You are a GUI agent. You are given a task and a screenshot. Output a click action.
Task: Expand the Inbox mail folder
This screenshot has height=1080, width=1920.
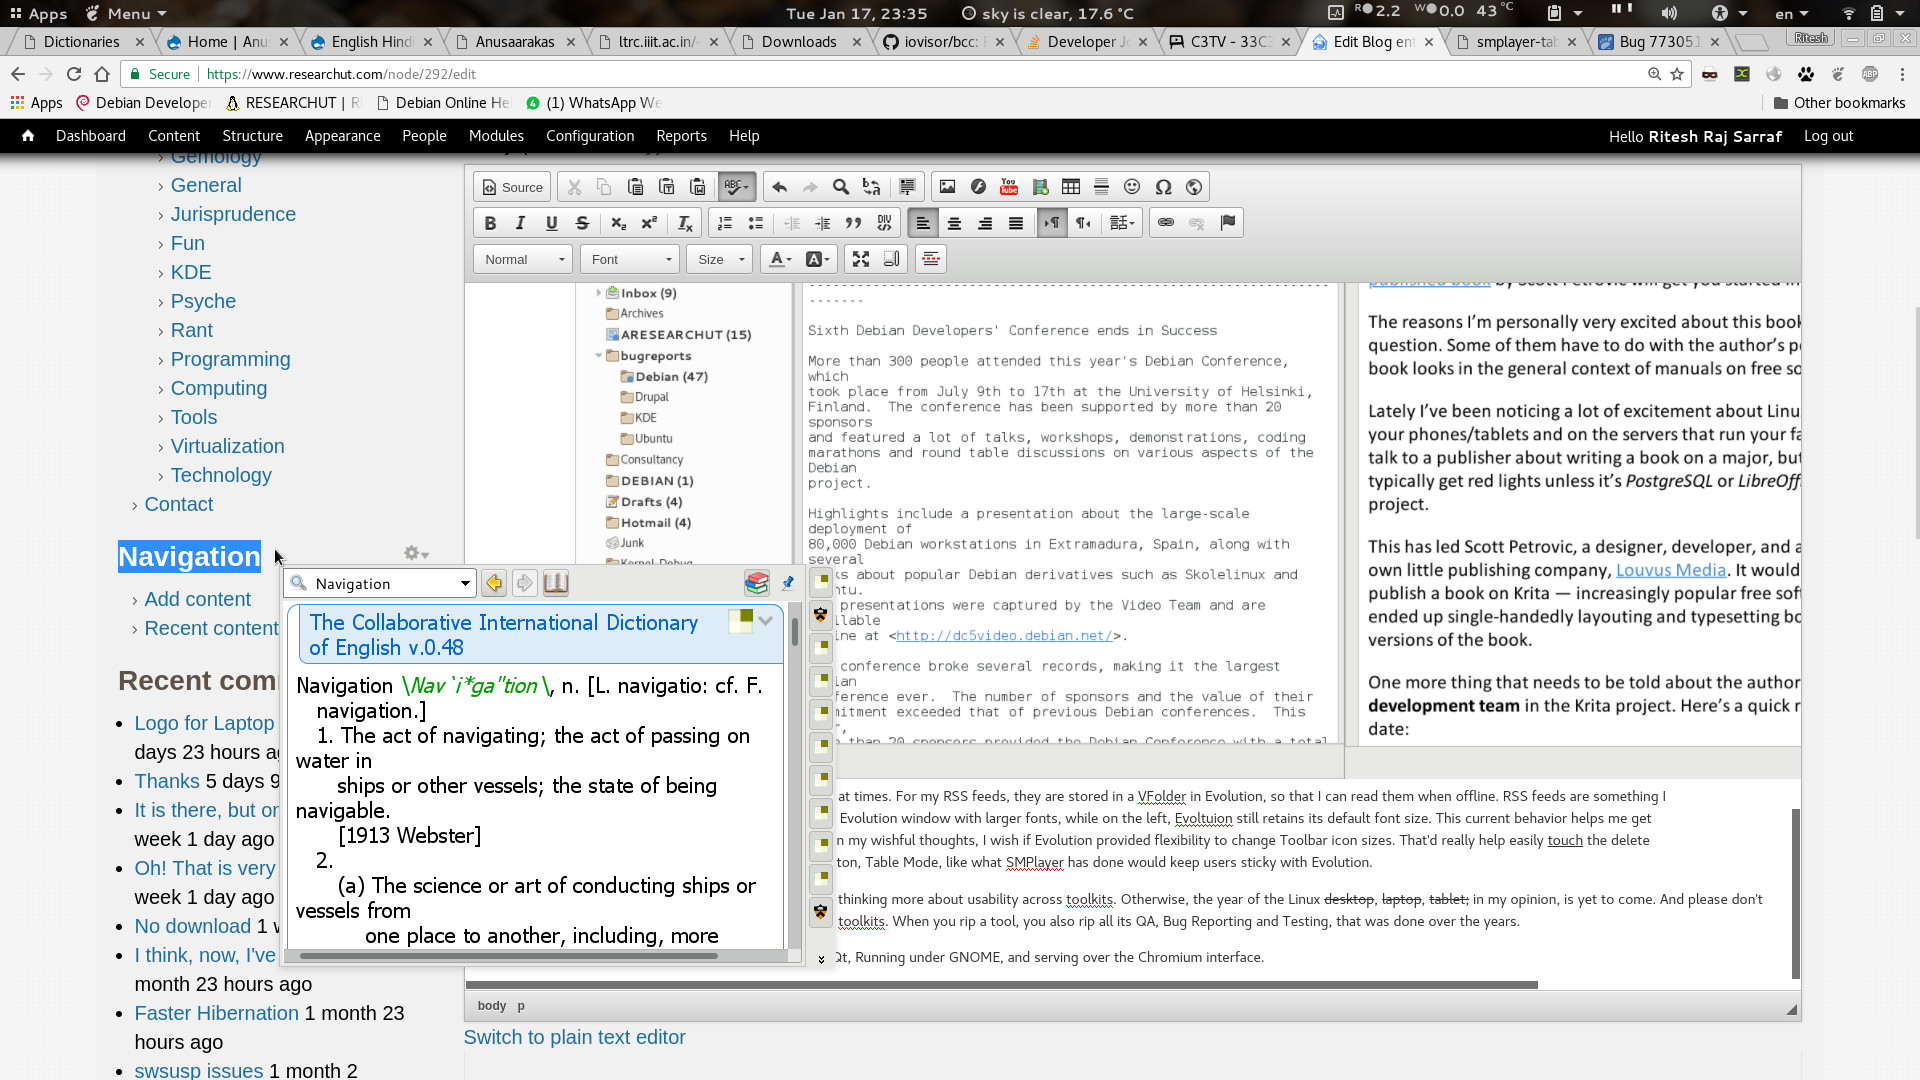click(x=599, y=293)
